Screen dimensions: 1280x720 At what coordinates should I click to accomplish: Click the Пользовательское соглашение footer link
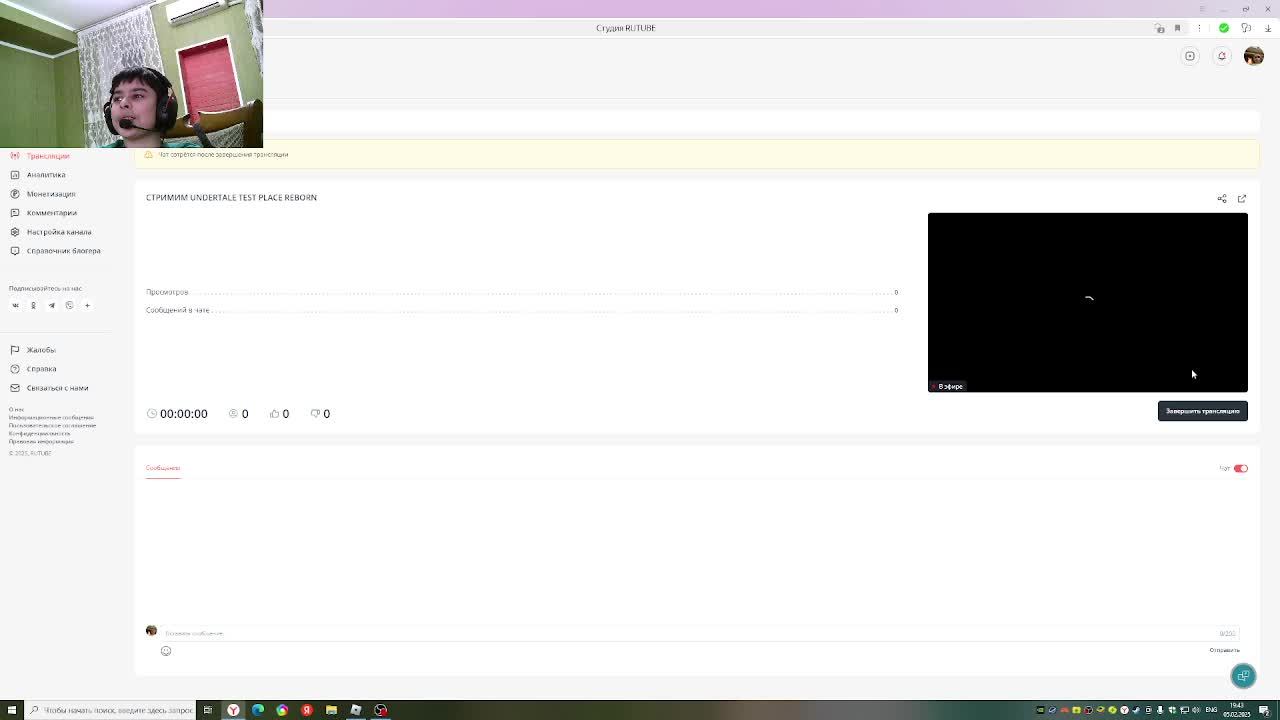point(52,425)
